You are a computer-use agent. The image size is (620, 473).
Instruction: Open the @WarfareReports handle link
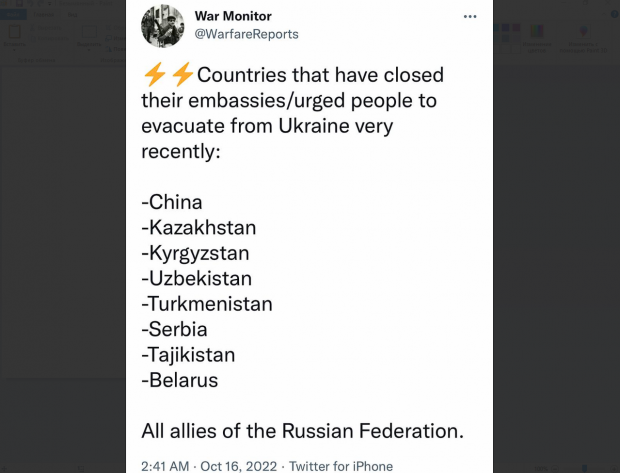245,34
